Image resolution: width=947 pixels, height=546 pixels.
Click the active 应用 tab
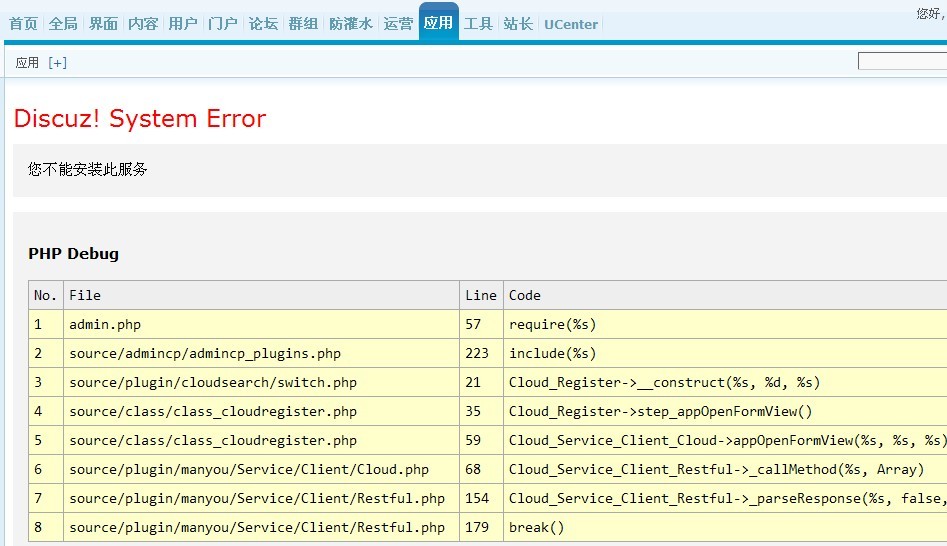(438, 22)
